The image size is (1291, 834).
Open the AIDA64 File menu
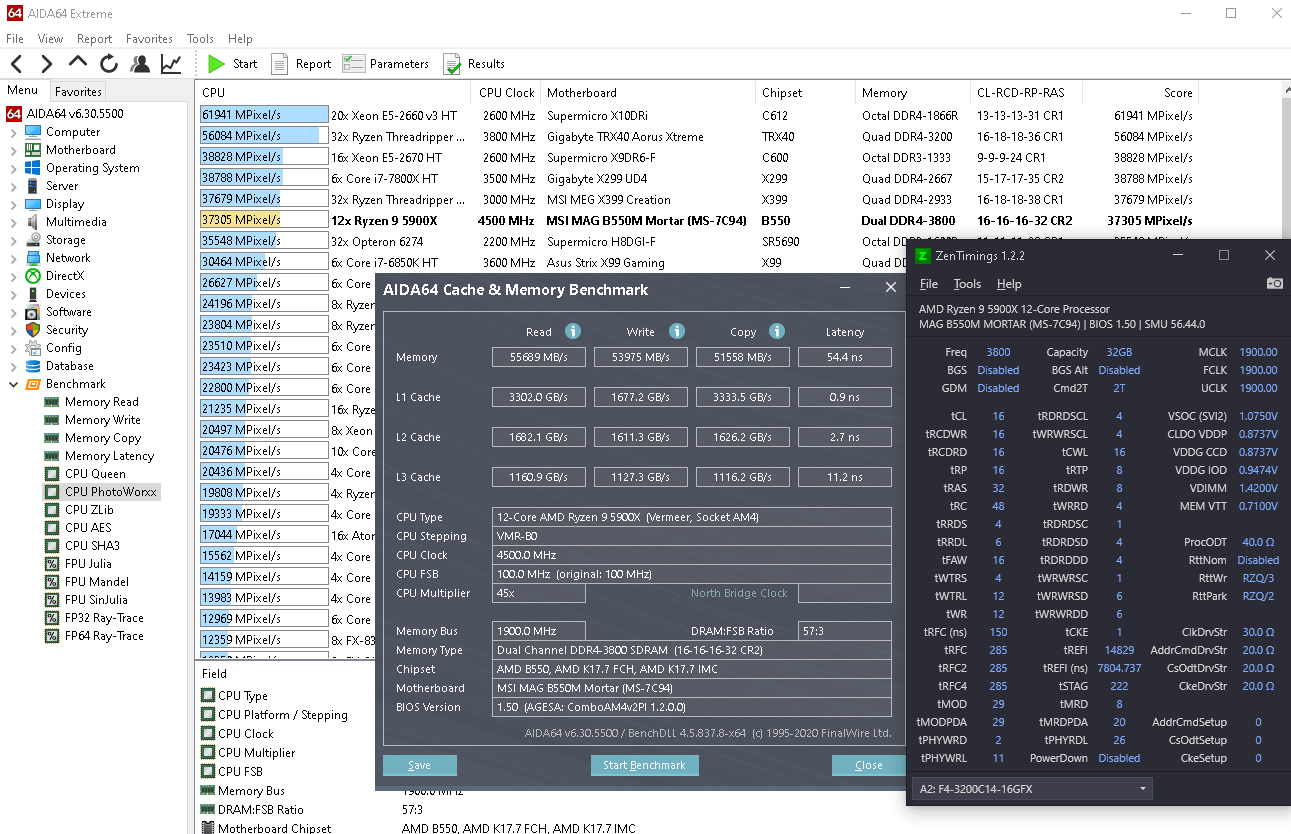tap(15, 39)
